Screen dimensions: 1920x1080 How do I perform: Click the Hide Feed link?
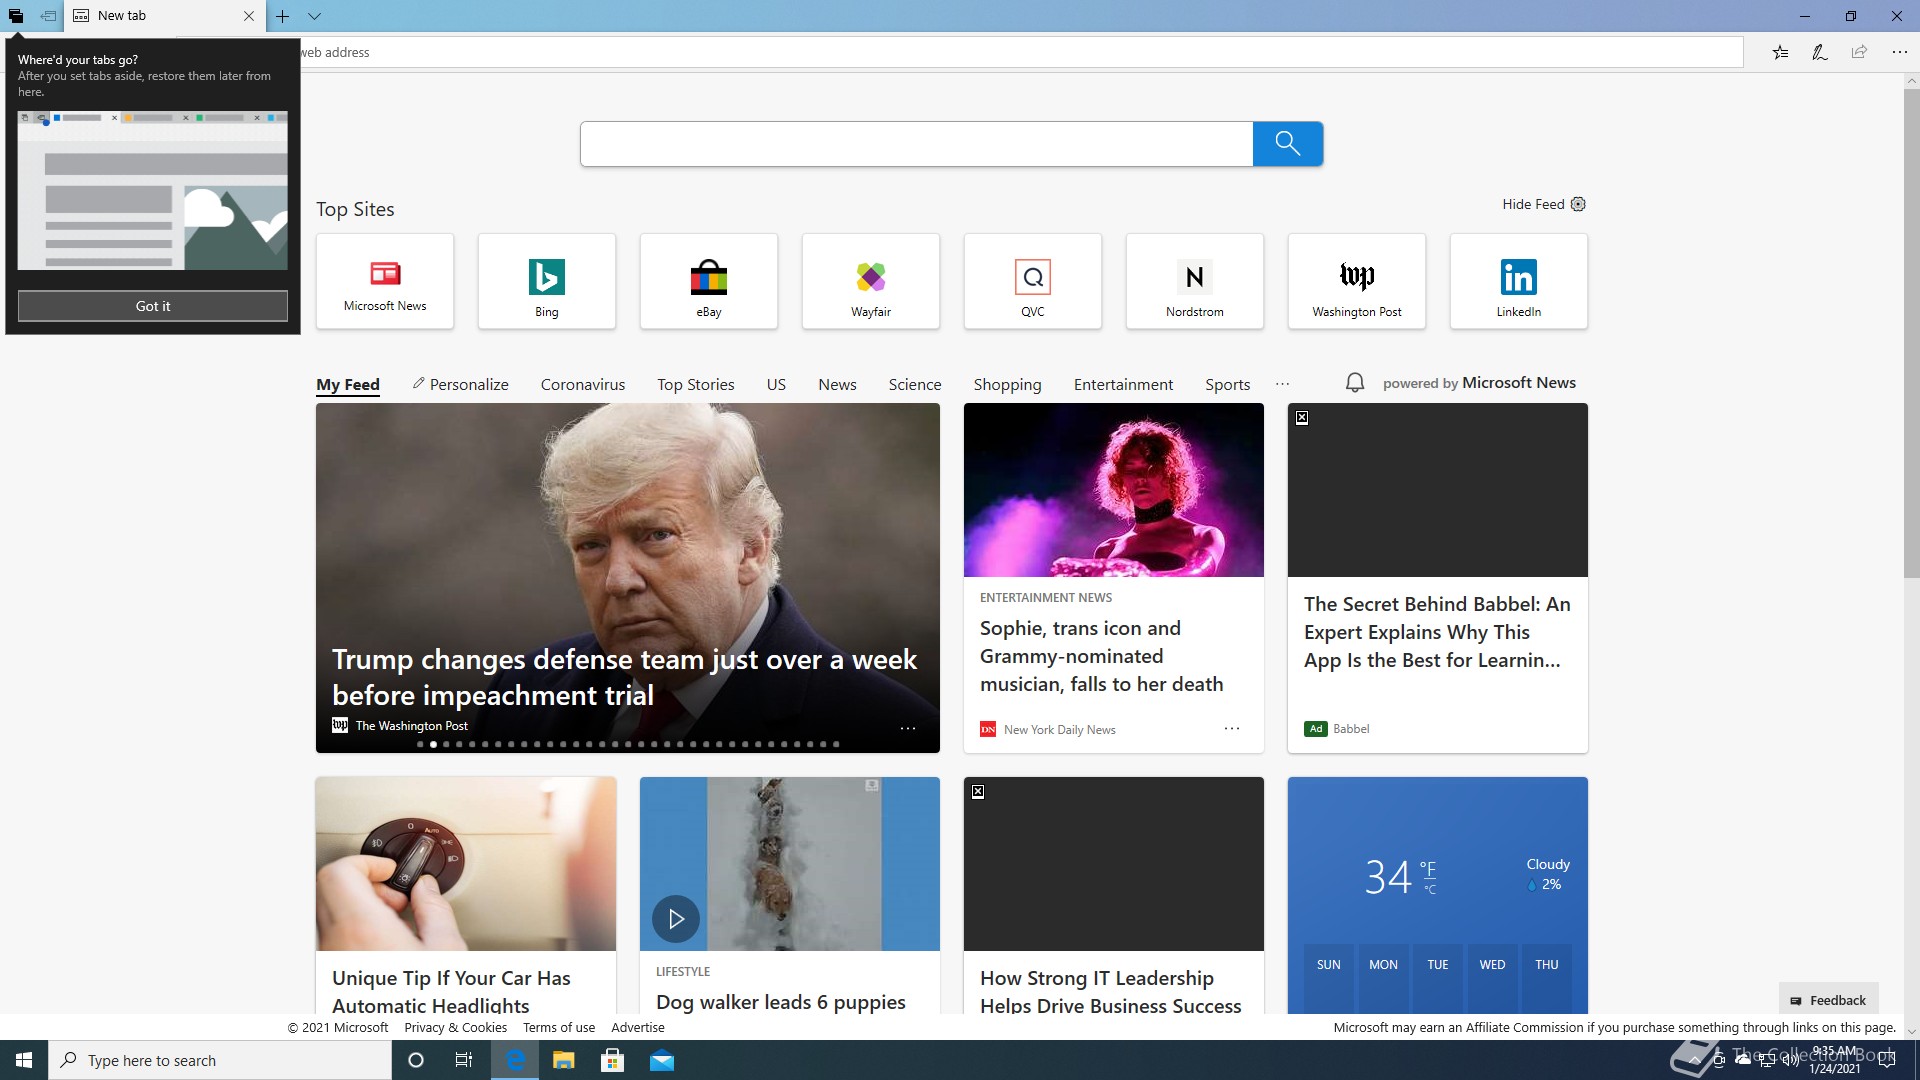(1533, 204)
